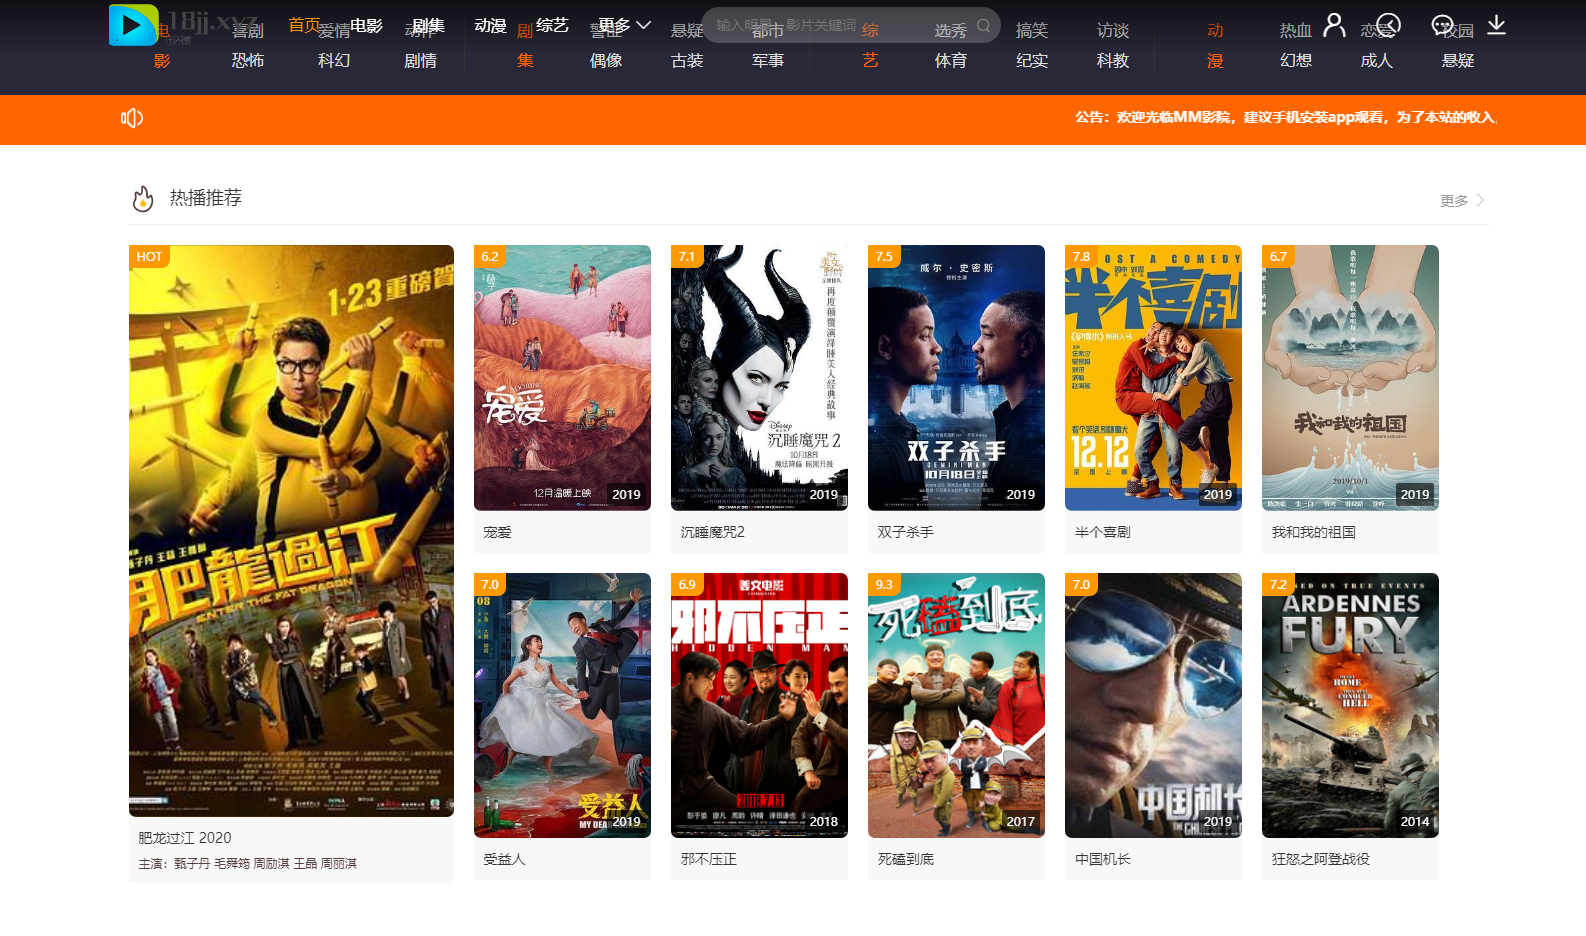Open the user account icon

(x=1334, y=25)
